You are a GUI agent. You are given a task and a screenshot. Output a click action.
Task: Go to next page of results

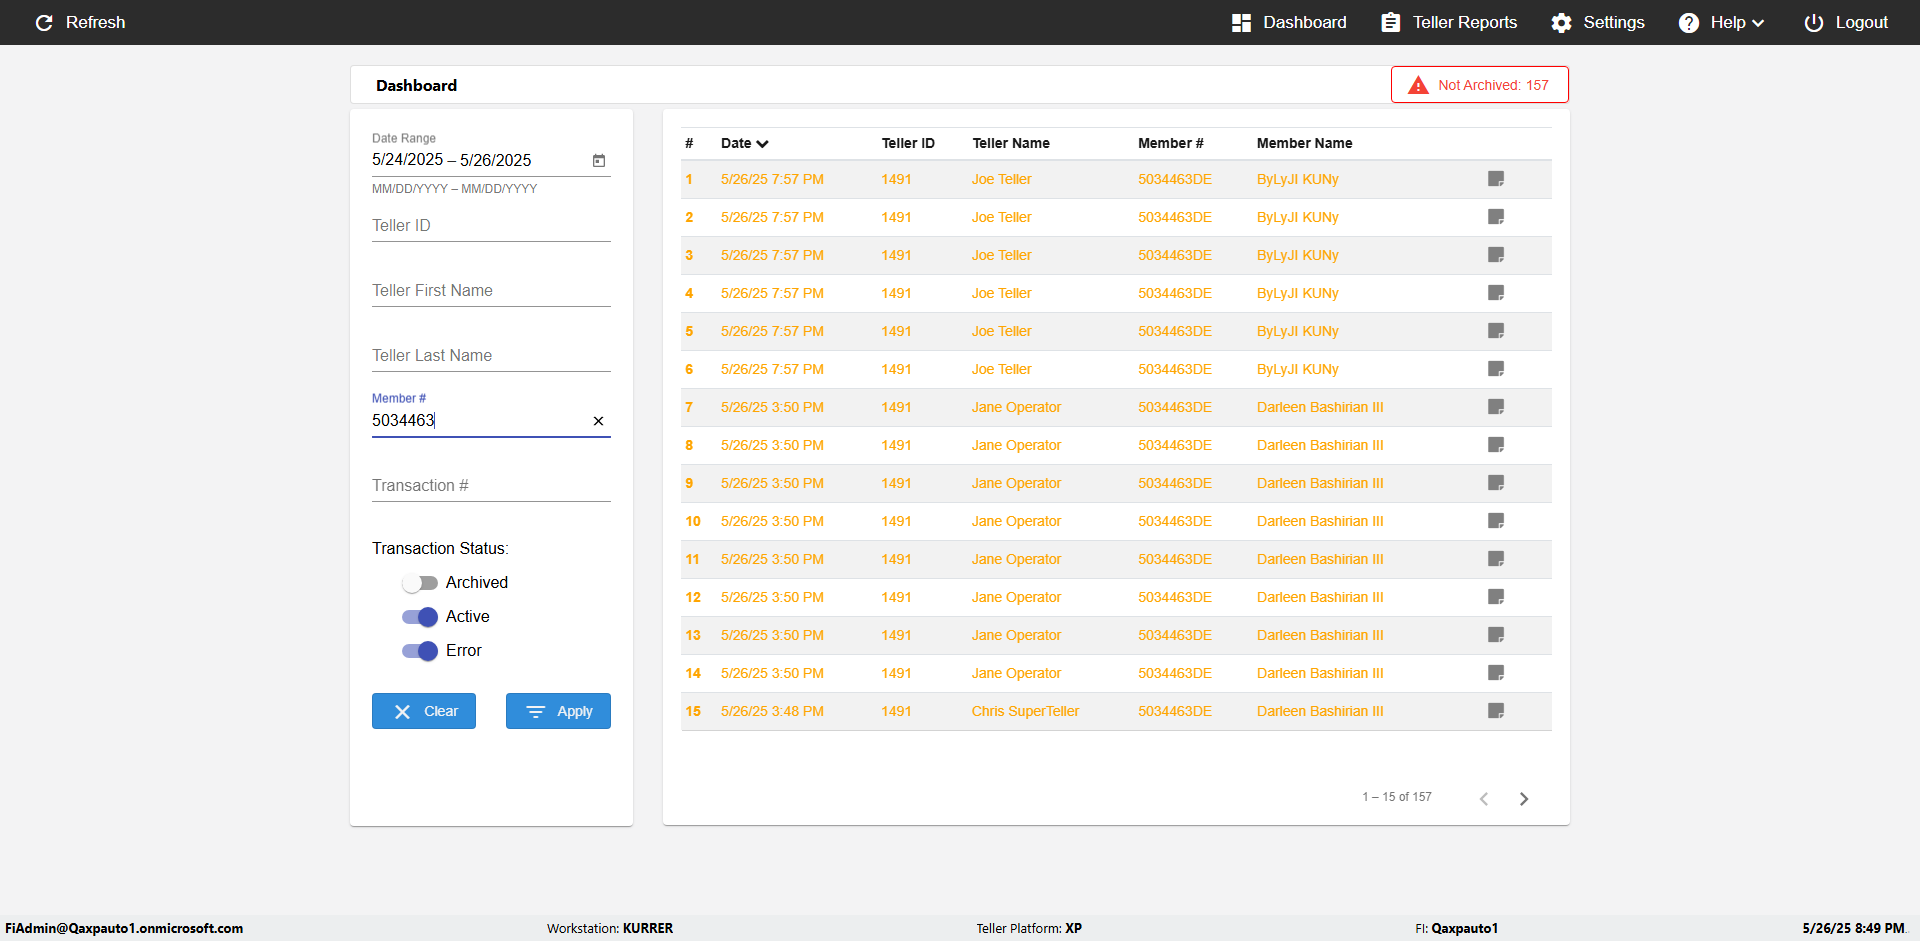1524,798
